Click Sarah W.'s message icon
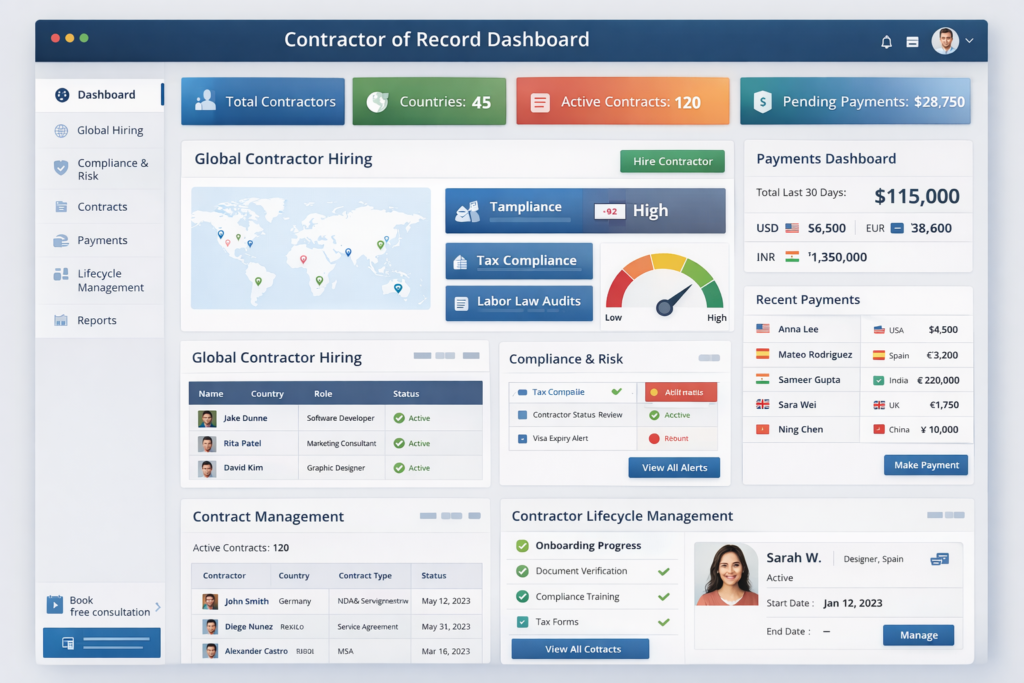The height and width of the screenshot is (683, 1024). (x=939, y=559)
